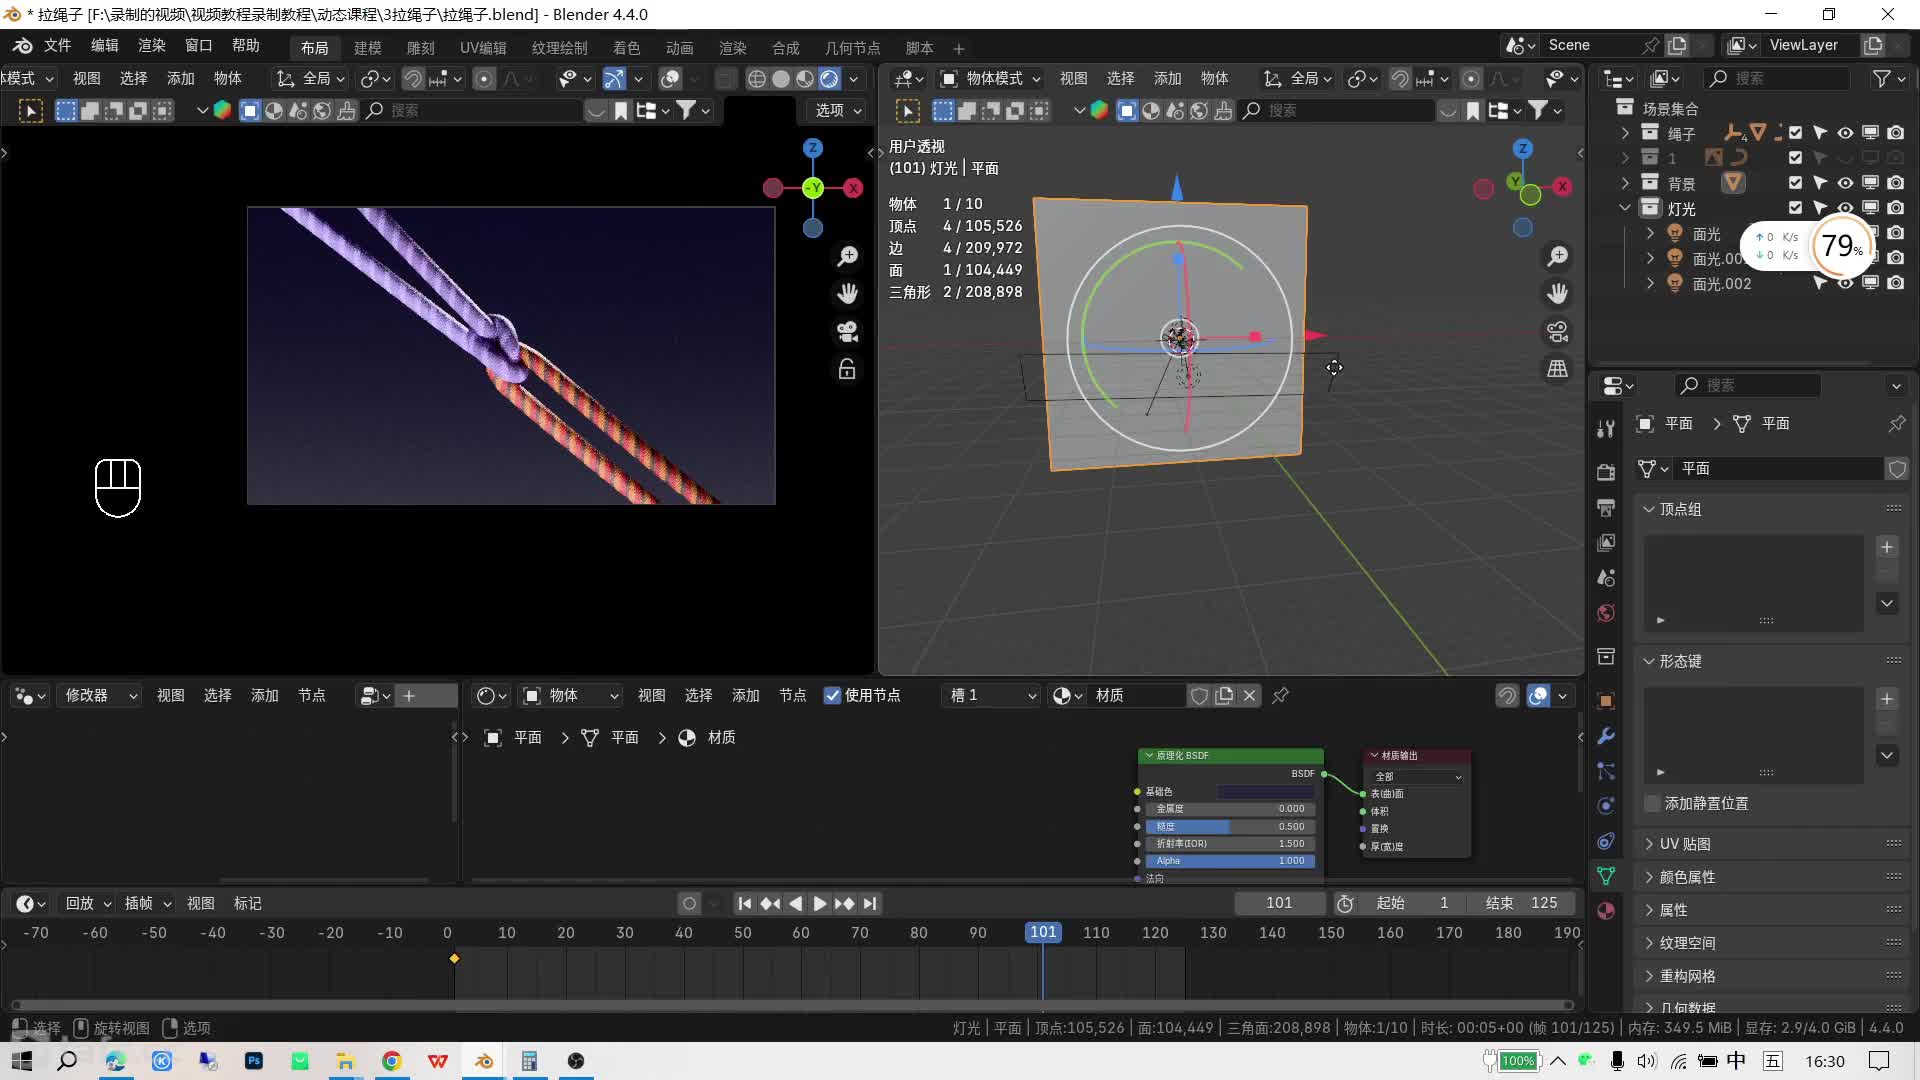Open the 渲染 menu in top bar

(x=151, y=46)
